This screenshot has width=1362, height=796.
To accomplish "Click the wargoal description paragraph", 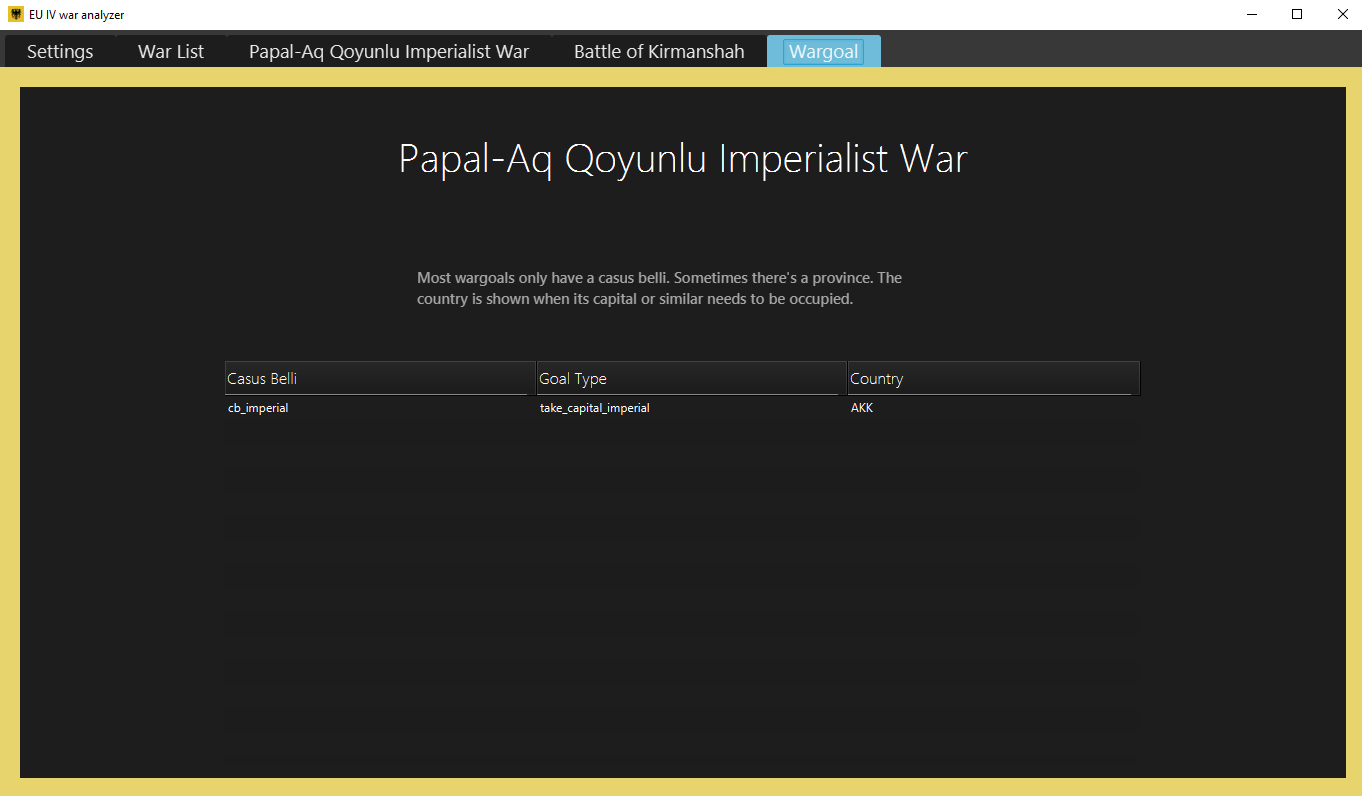I will click(660, 288).
